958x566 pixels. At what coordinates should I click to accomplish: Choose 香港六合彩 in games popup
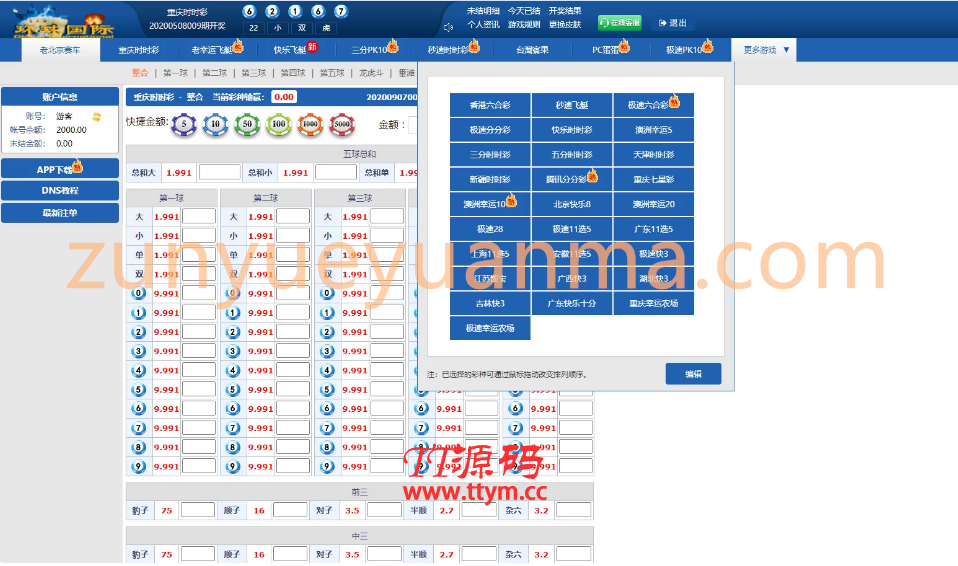[x=490, y=105]
